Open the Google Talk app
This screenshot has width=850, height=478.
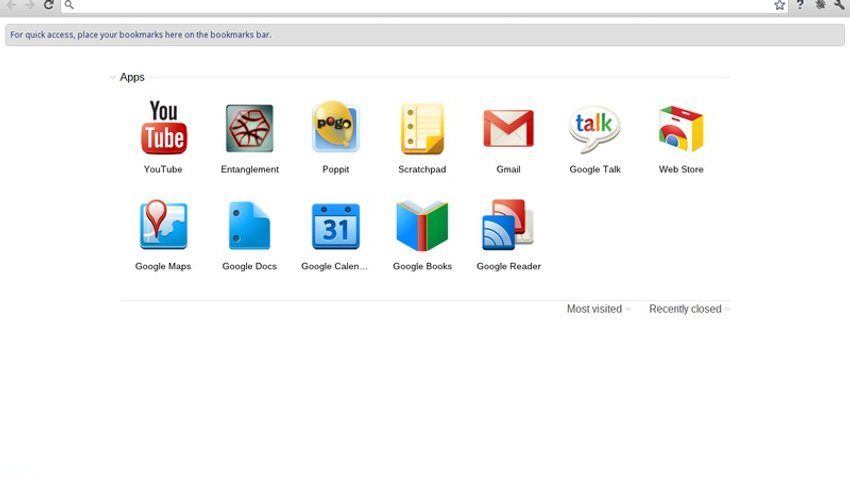click(x=595, y=128)
